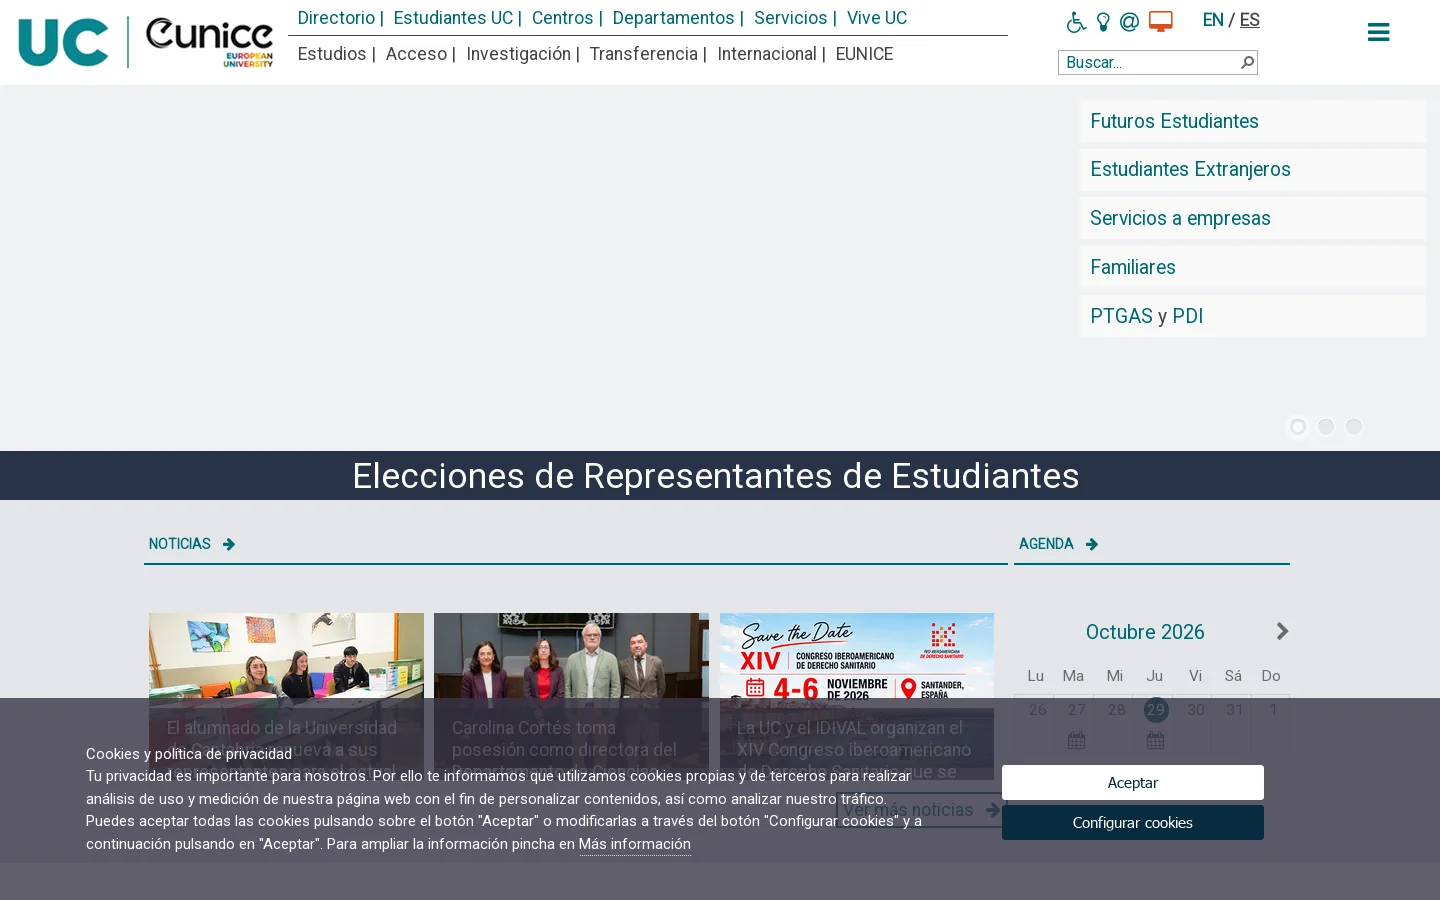1440x900 pixels.
Task: Open the Servicios top menu
Action: 790,18
